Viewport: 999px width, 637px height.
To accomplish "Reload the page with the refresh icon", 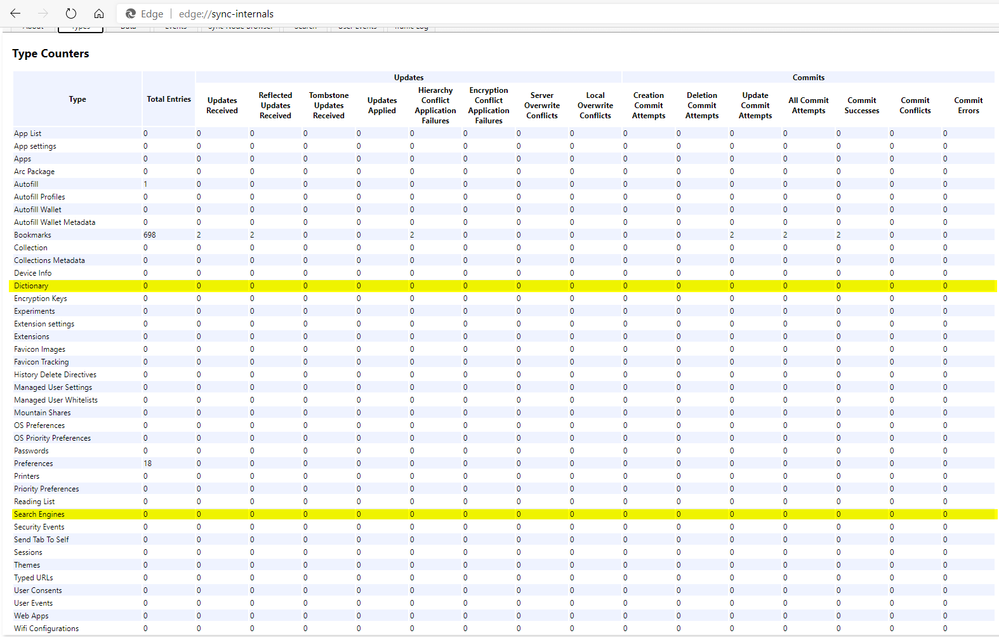I will [x=71, y=13].
